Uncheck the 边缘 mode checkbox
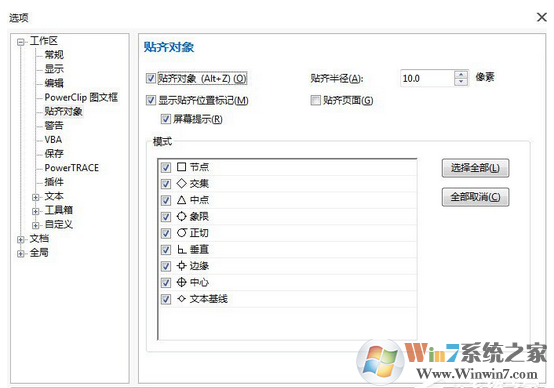The image size is (554, 388). pos(165,266)
